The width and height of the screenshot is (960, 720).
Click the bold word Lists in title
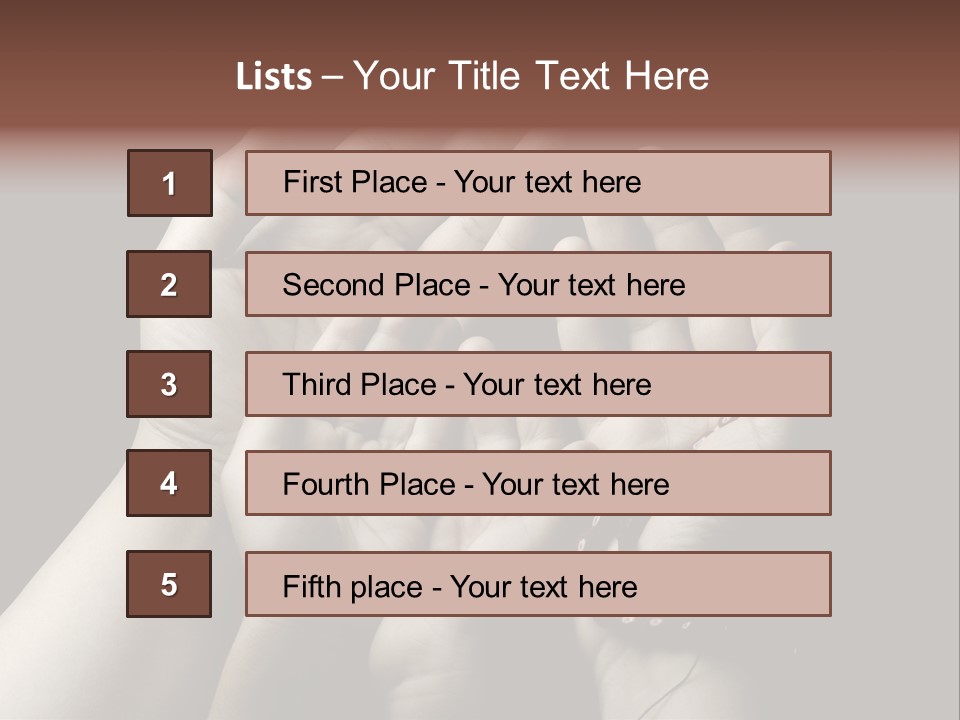coord(274,77)
